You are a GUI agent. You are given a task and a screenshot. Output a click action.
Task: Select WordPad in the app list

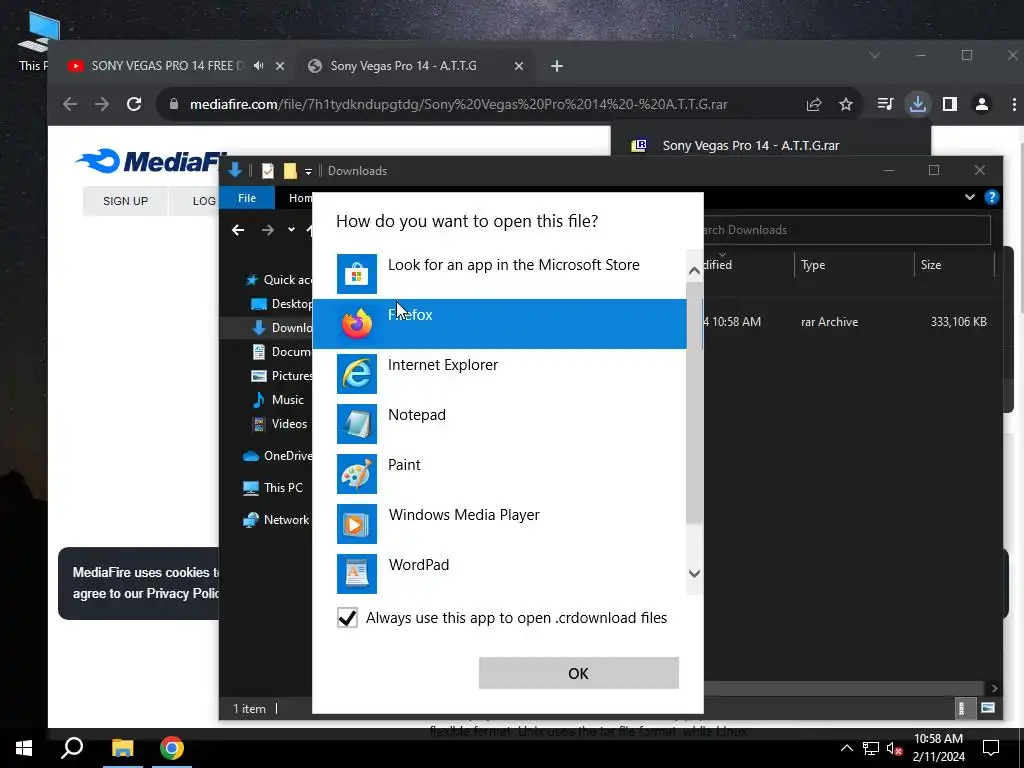pyautogui.click(x=500, y=573)
